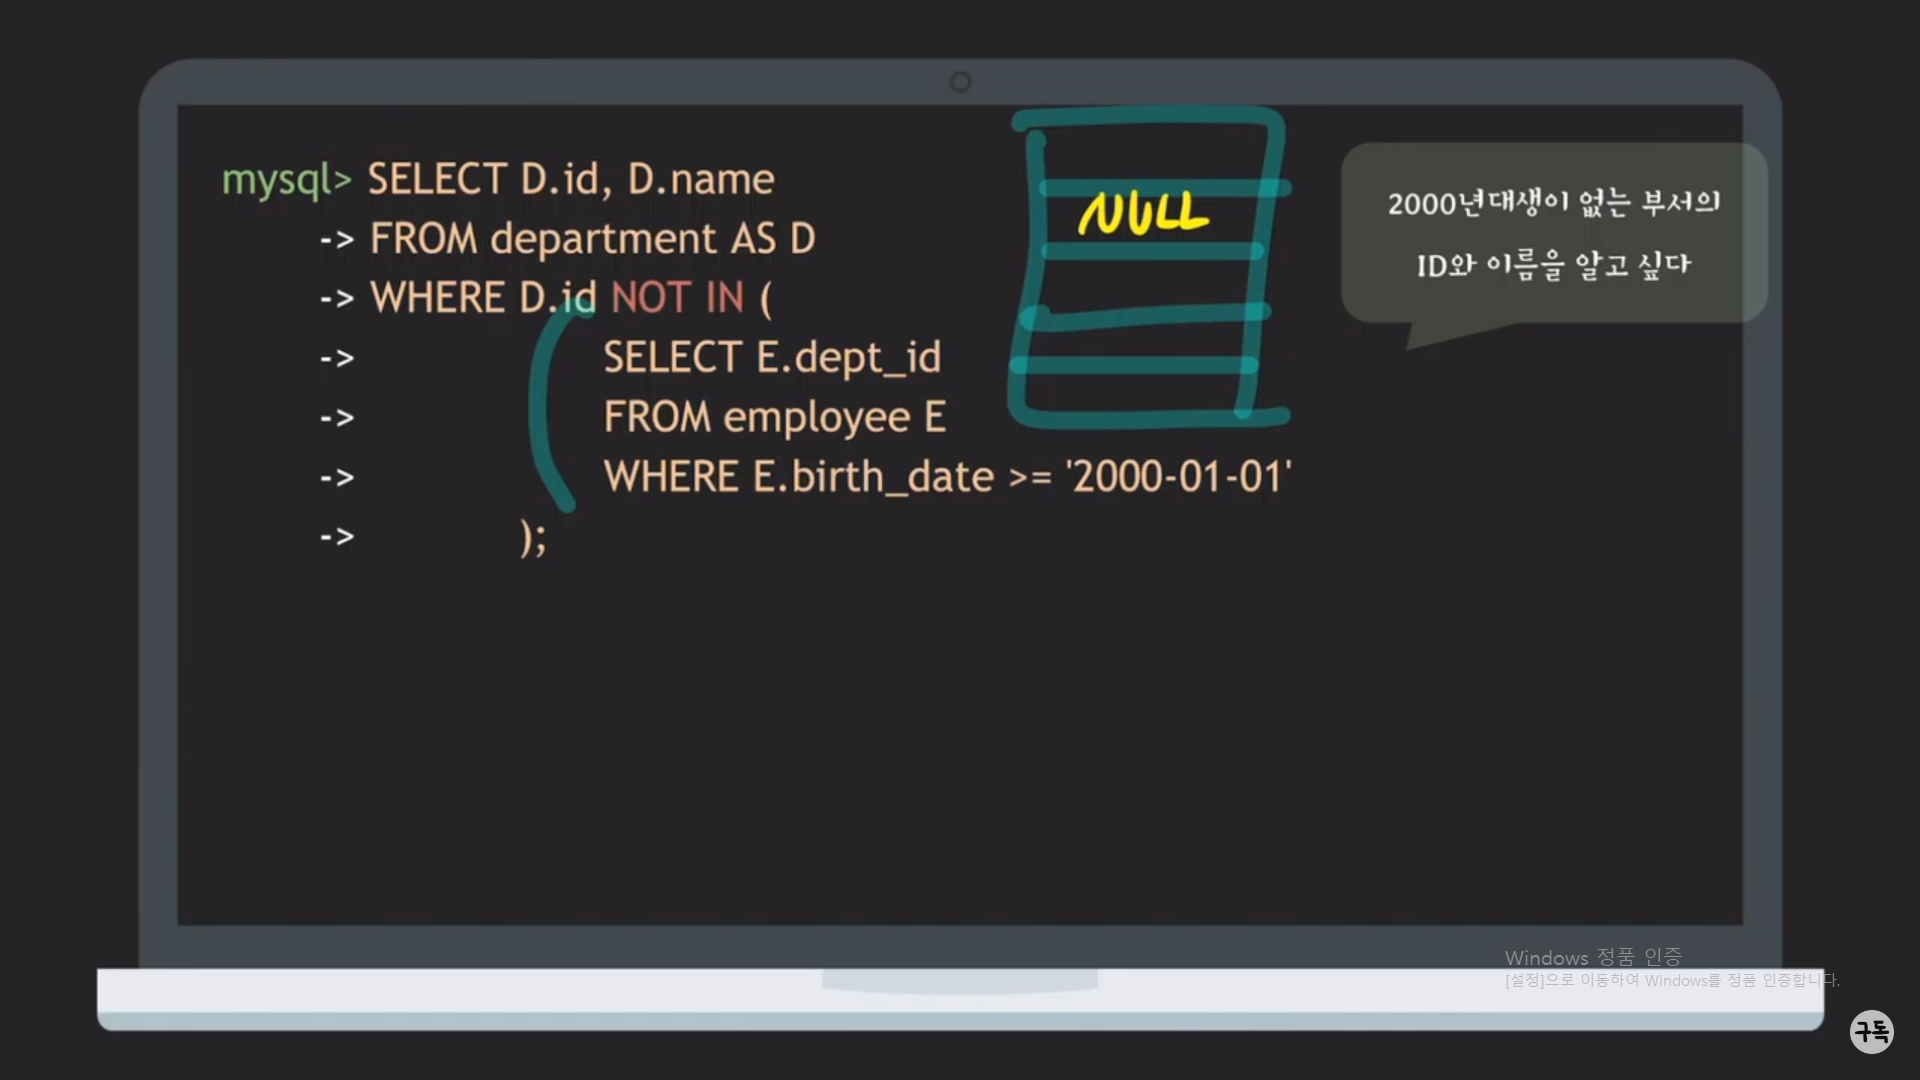Click the mysql> prompt text
Viewport: 1920px width, 1080px height.
click(x=286, y=180)
